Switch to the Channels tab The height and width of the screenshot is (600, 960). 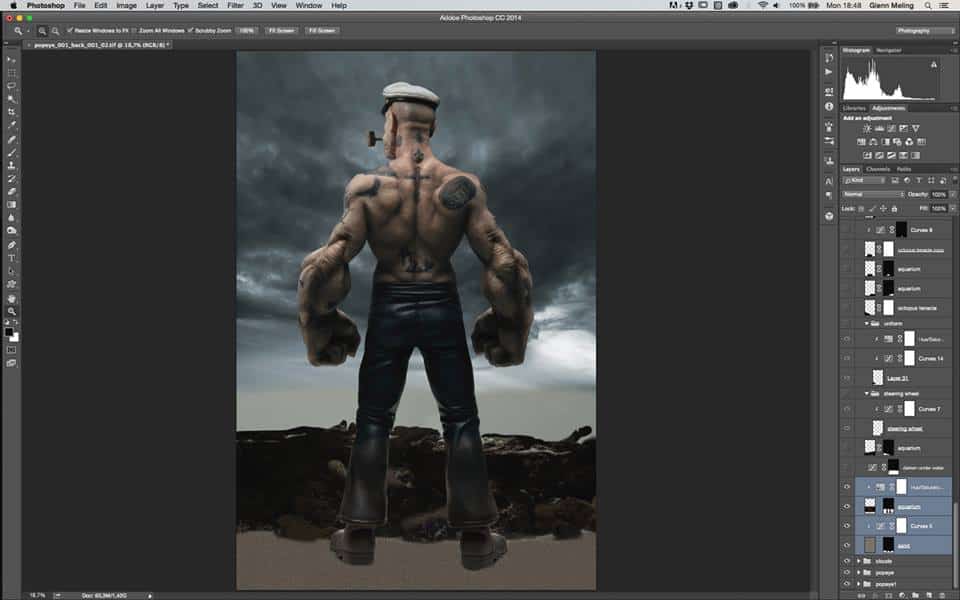point(877,169)
